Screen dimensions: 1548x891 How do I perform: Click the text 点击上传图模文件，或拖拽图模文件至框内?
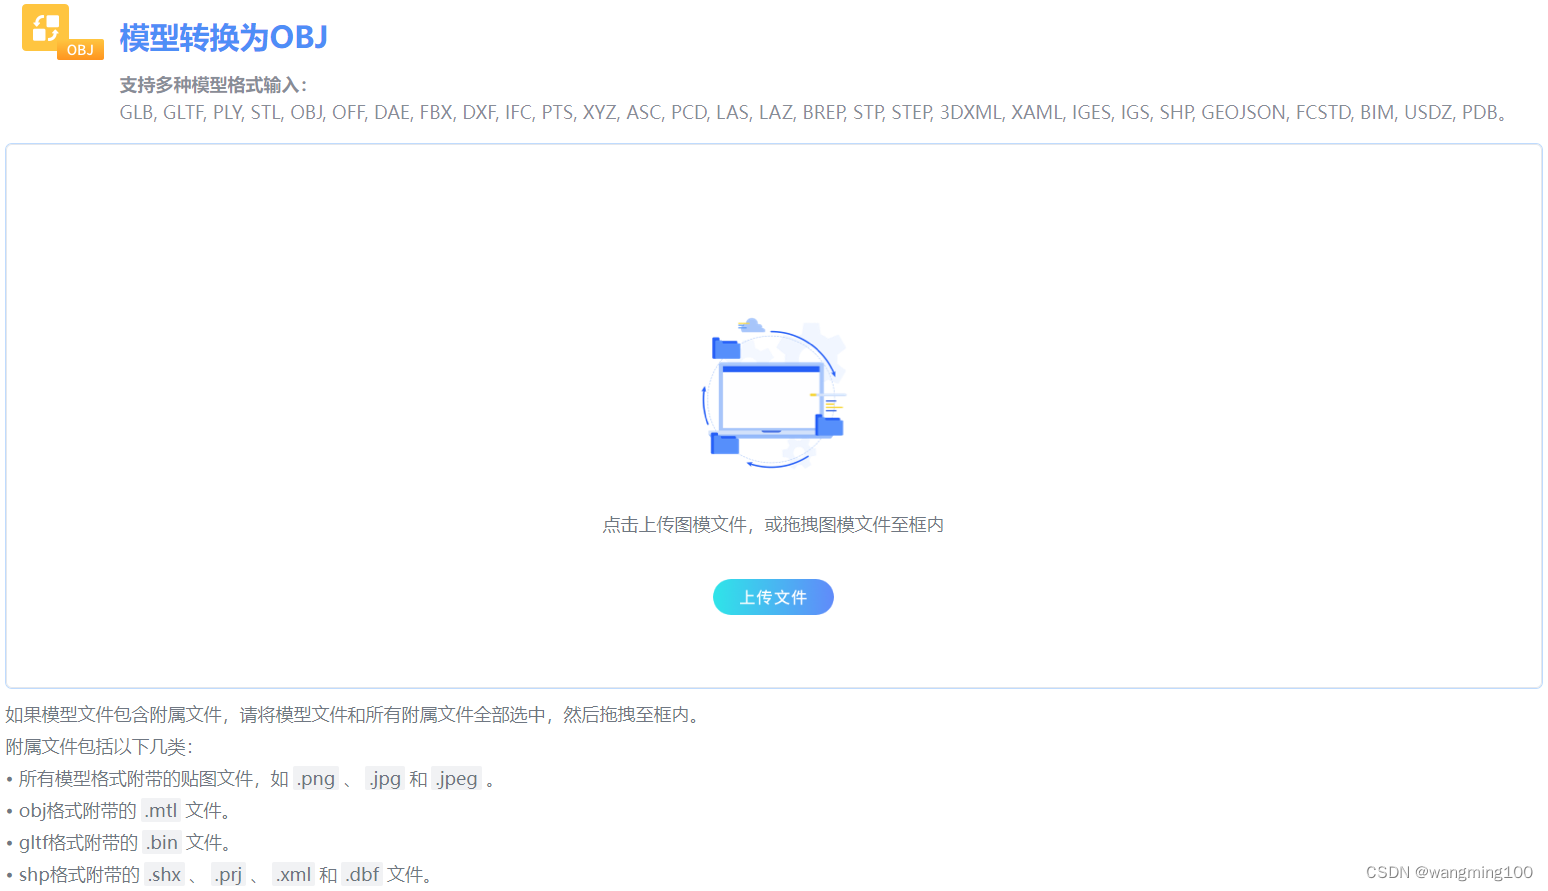773,525
